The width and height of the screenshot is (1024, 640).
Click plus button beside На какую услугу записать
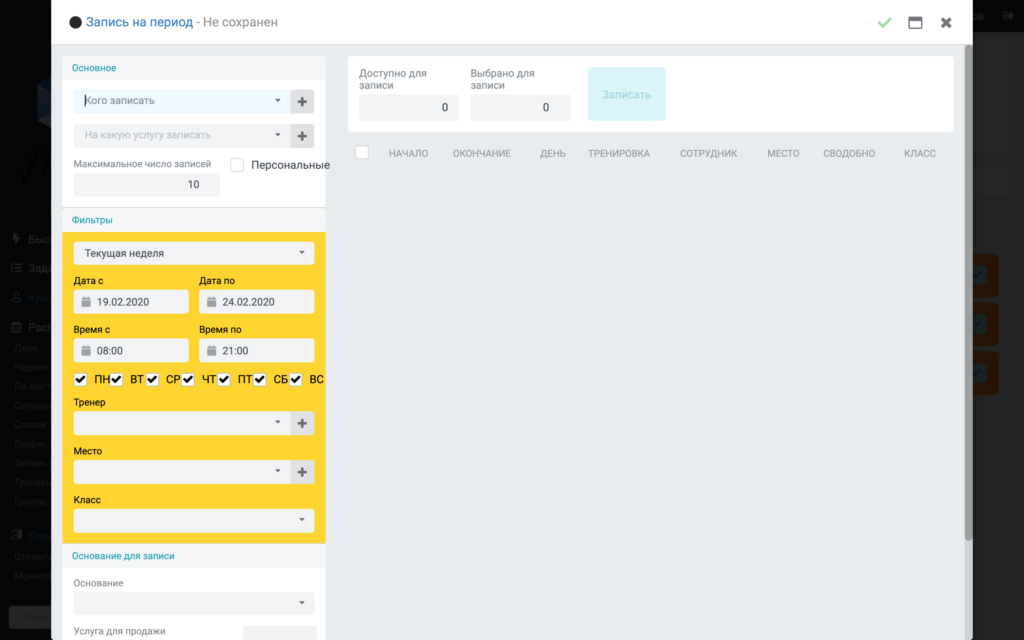point(302,136)
